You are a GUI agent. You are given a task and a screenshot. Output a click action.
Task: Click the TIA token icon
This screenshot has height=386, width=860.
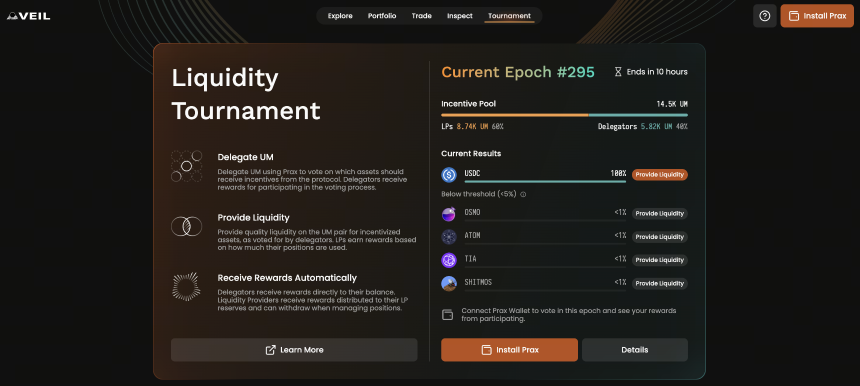(x=449, y=260)
